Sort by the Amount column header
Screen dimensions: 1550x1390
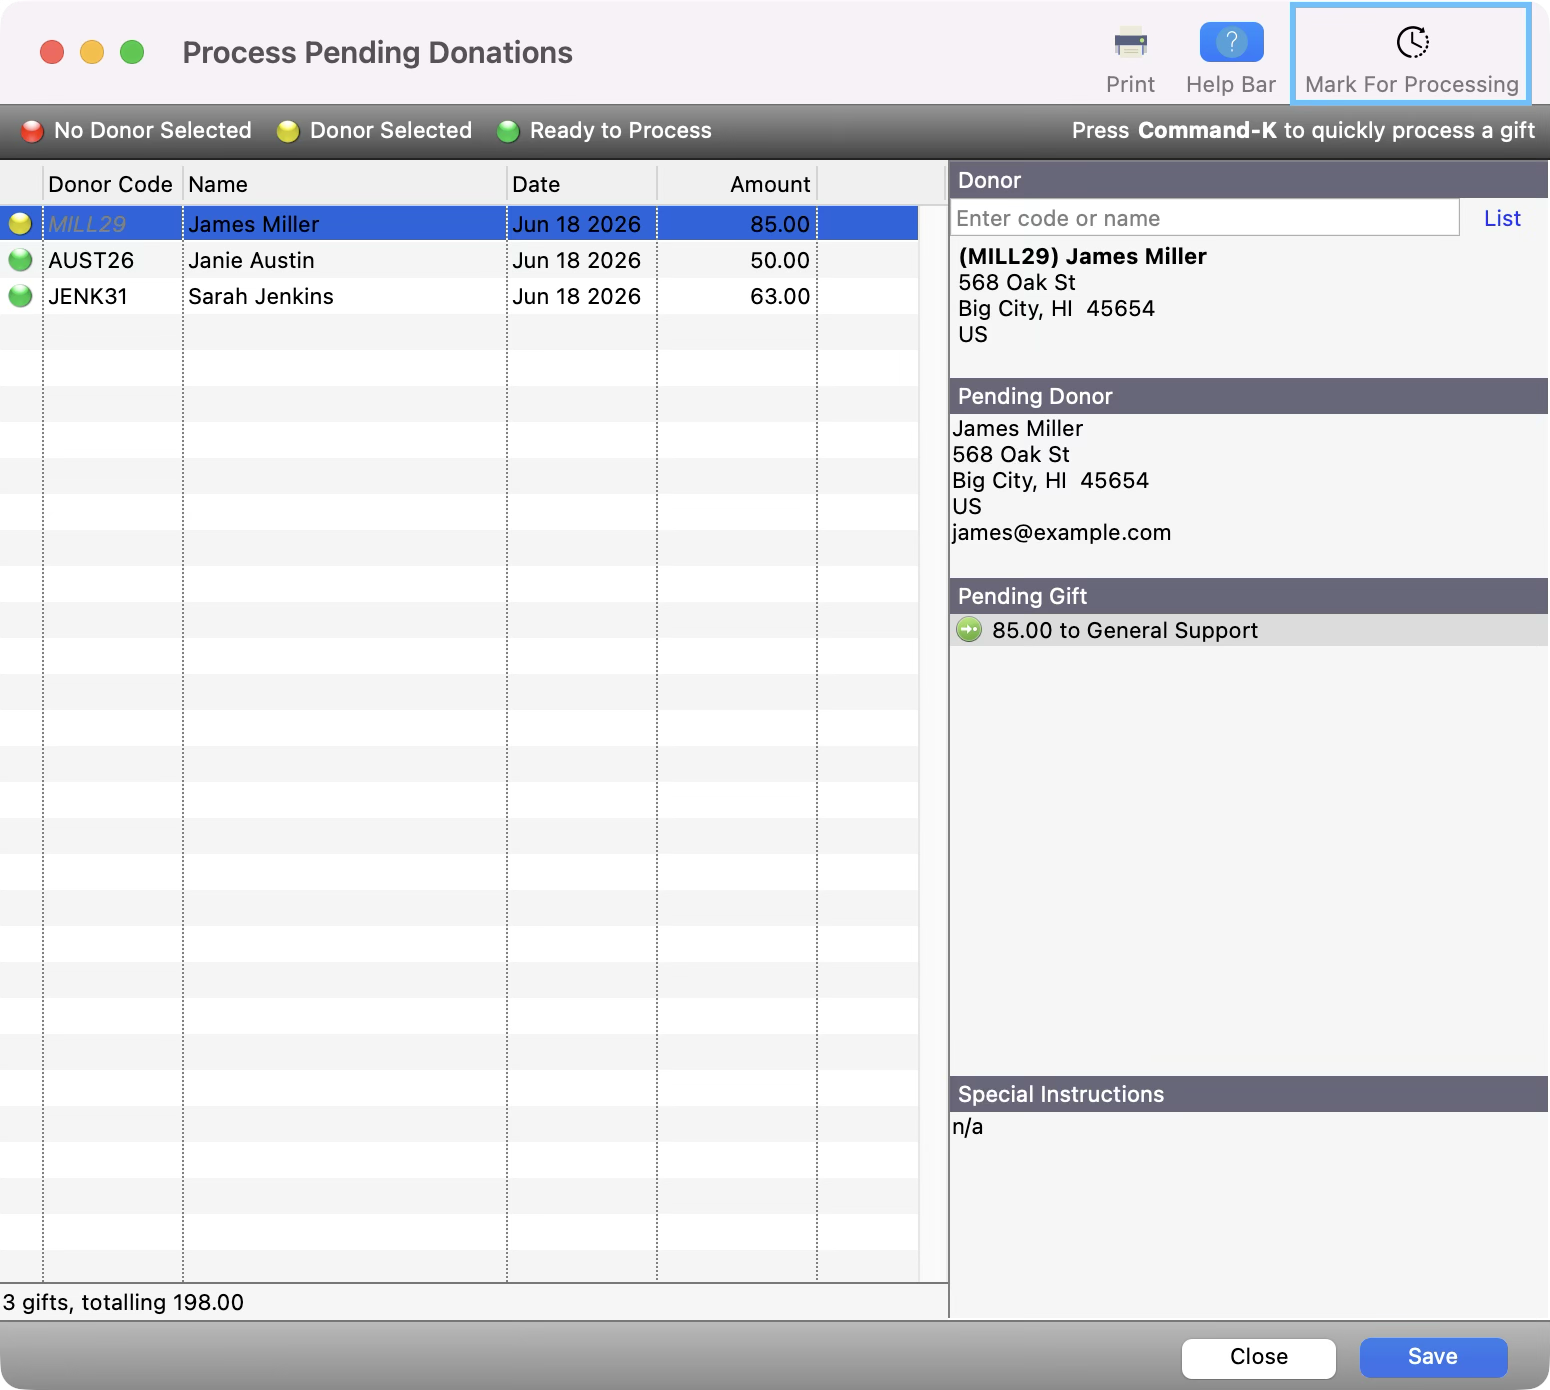click(737, 184)
